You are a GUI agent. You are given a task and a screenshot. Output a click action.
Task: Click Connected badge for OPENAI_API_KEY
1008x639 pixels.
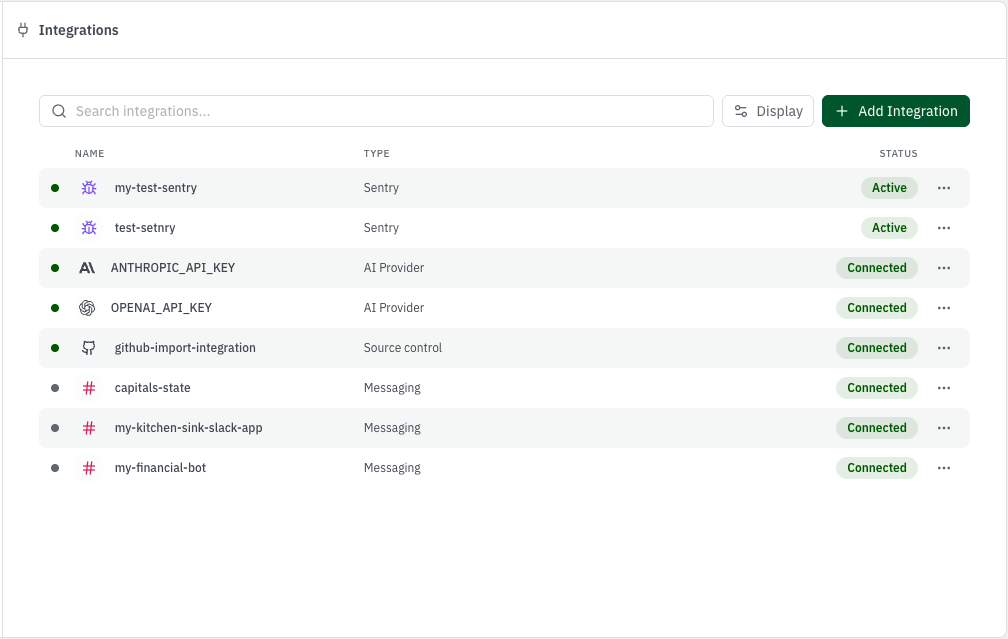(877, 308)
